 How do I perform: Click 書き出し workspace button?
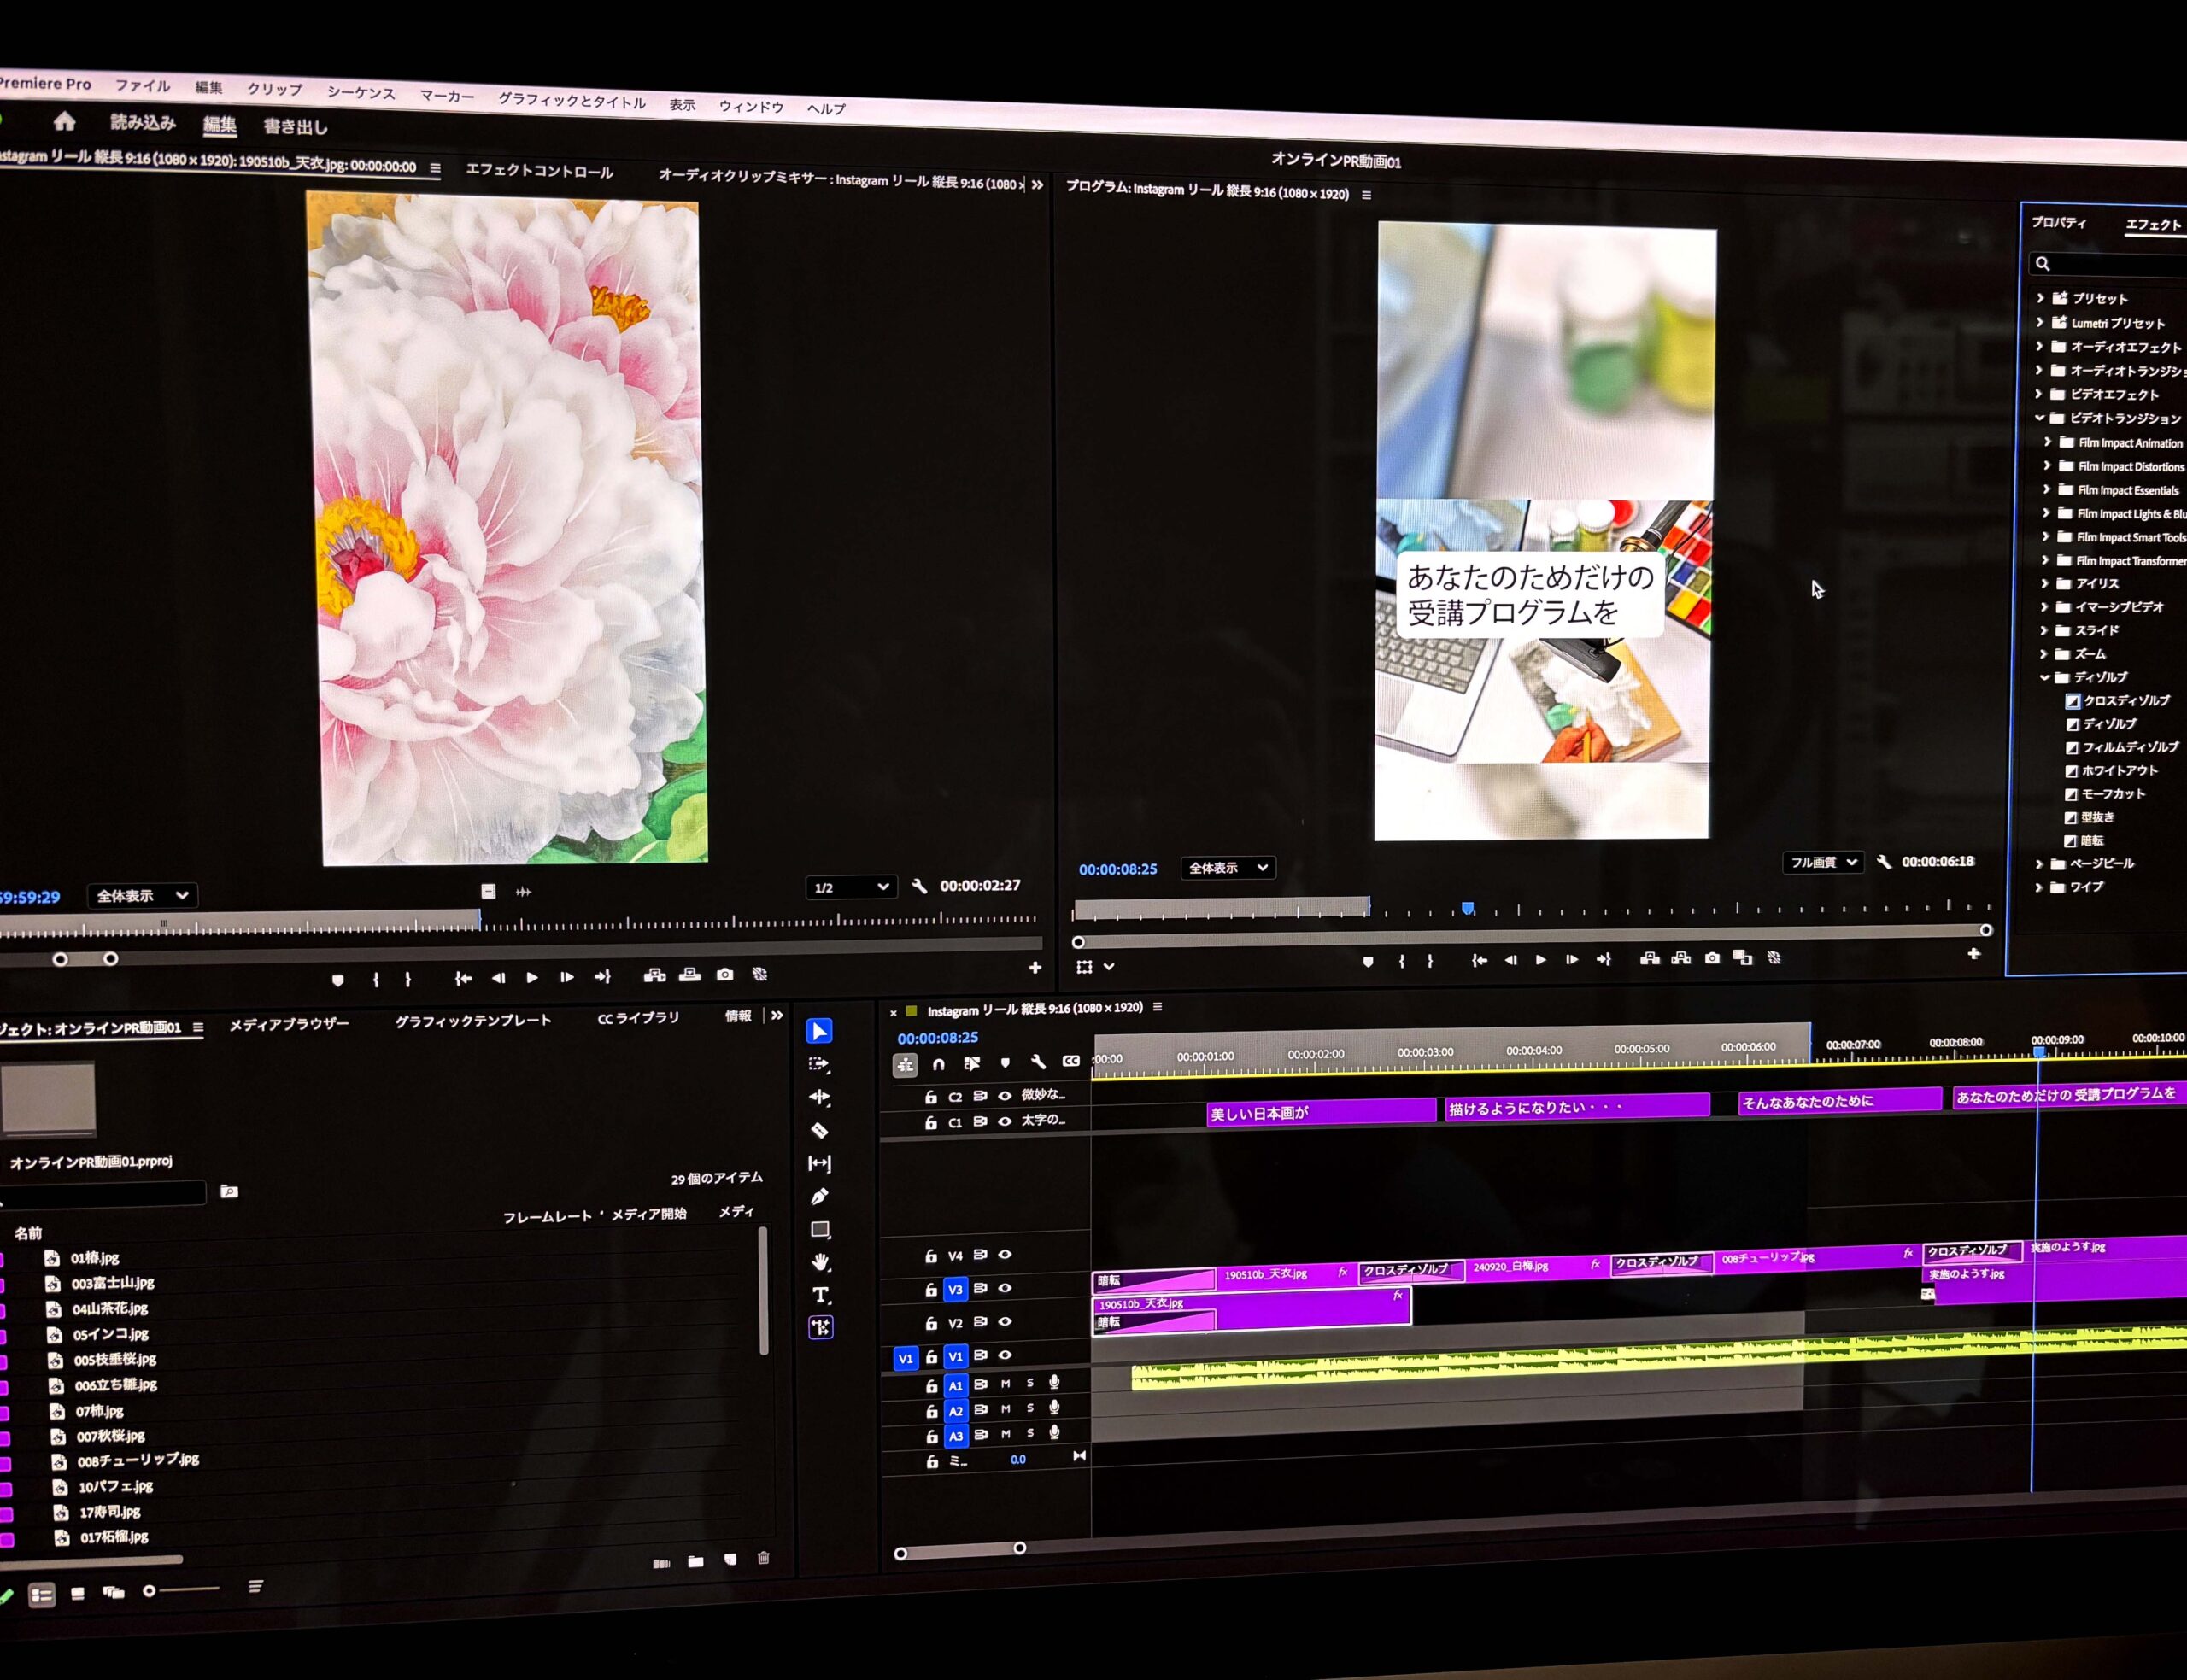click(295, 127)
